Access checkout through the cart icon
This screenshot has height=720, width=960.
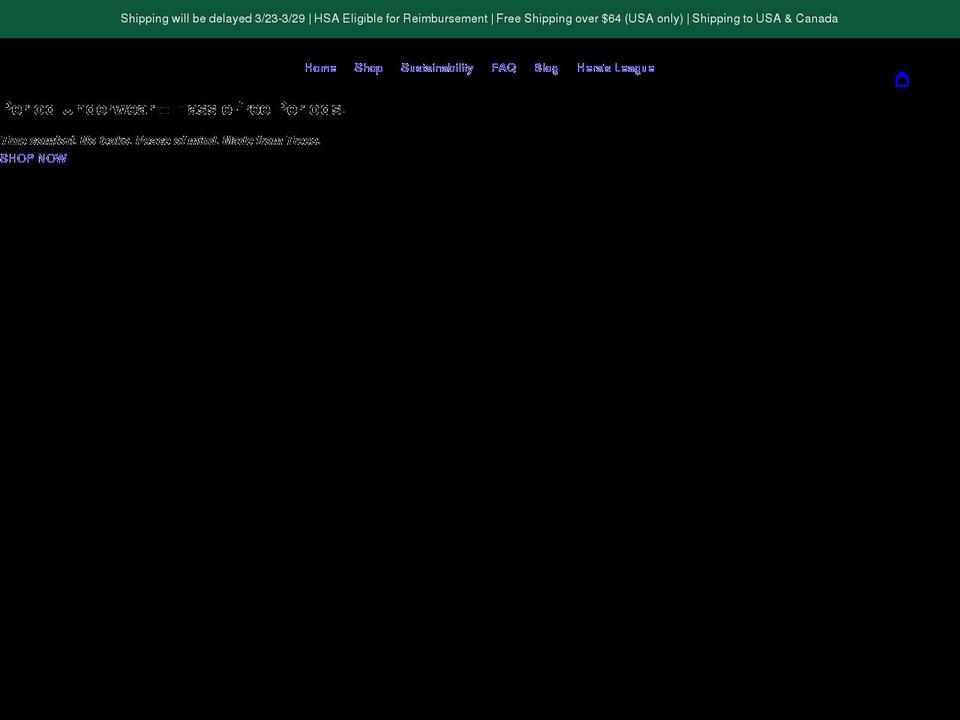(x=902, y=80)
